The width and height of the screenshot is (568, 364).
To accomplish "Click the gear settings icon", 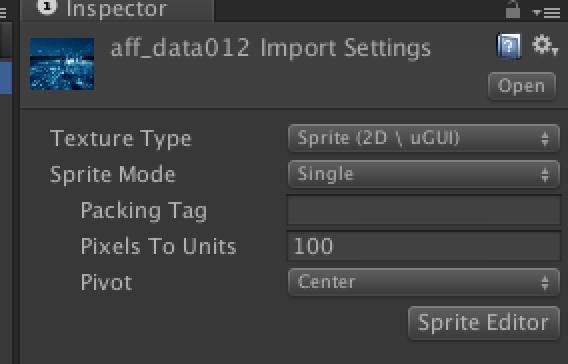I will coord(544,45).
